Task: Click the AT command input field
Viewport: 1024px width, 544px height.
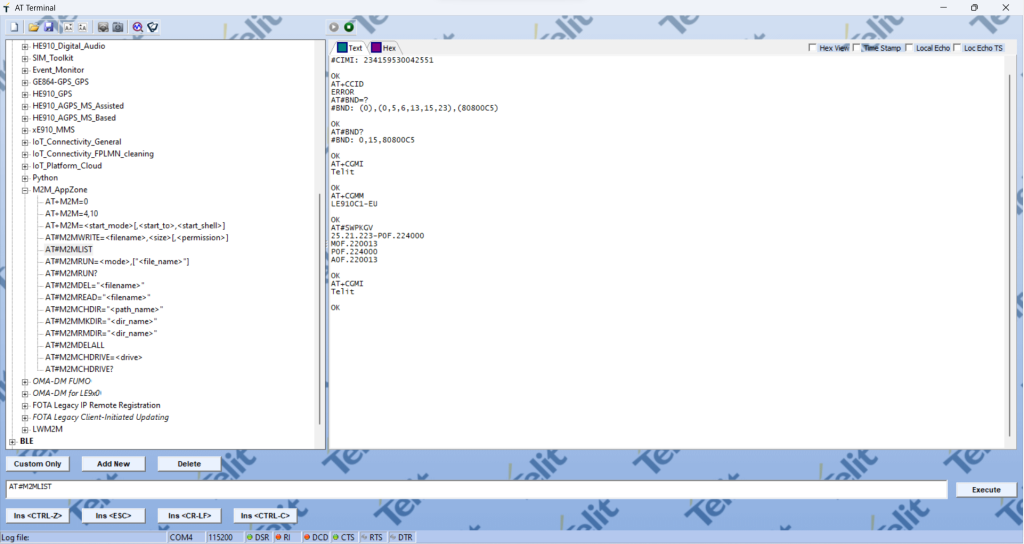Action: pos(477,490)
